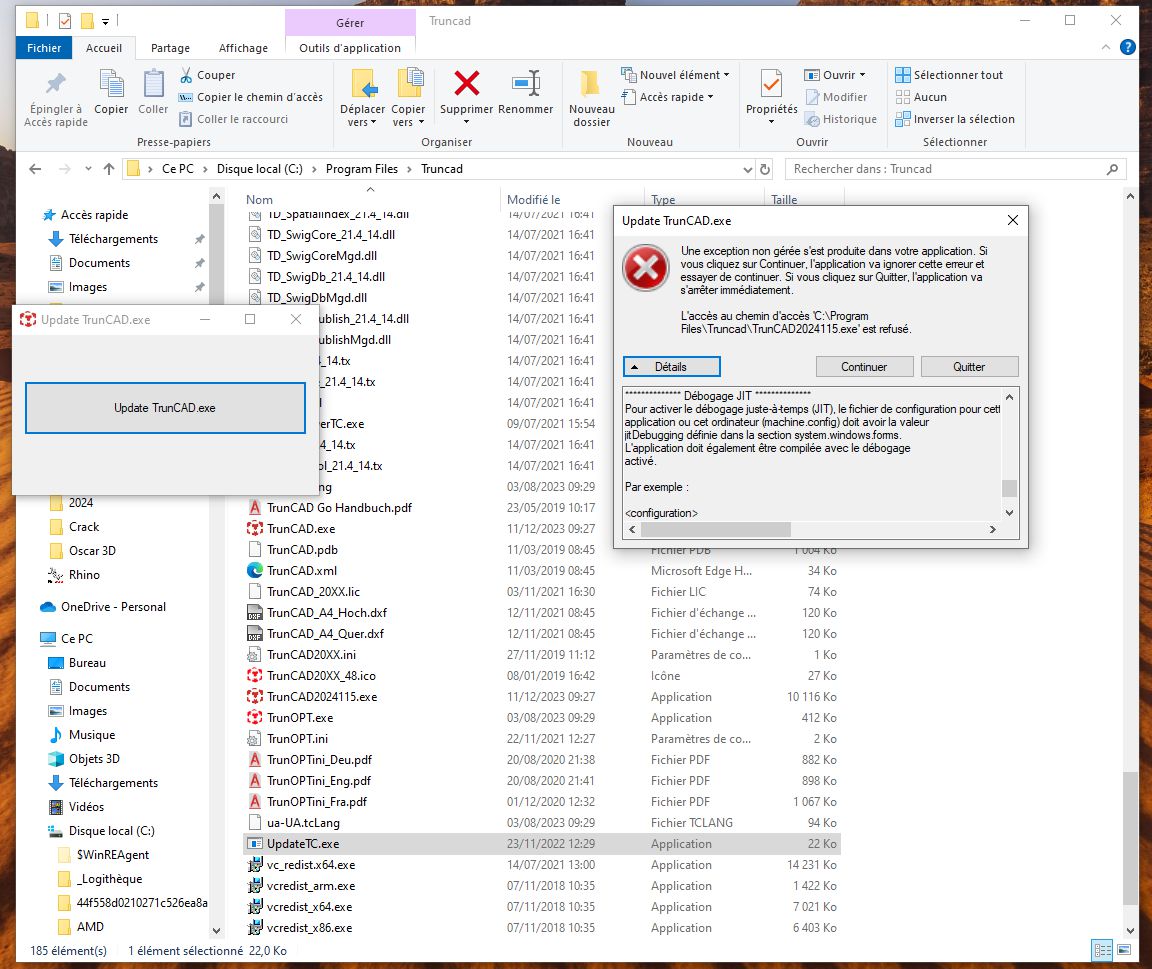Viewport: 1152px width, 969px height.
Task: Select Ce PC in the navigation pane
Action: click(x=76, y=639)
